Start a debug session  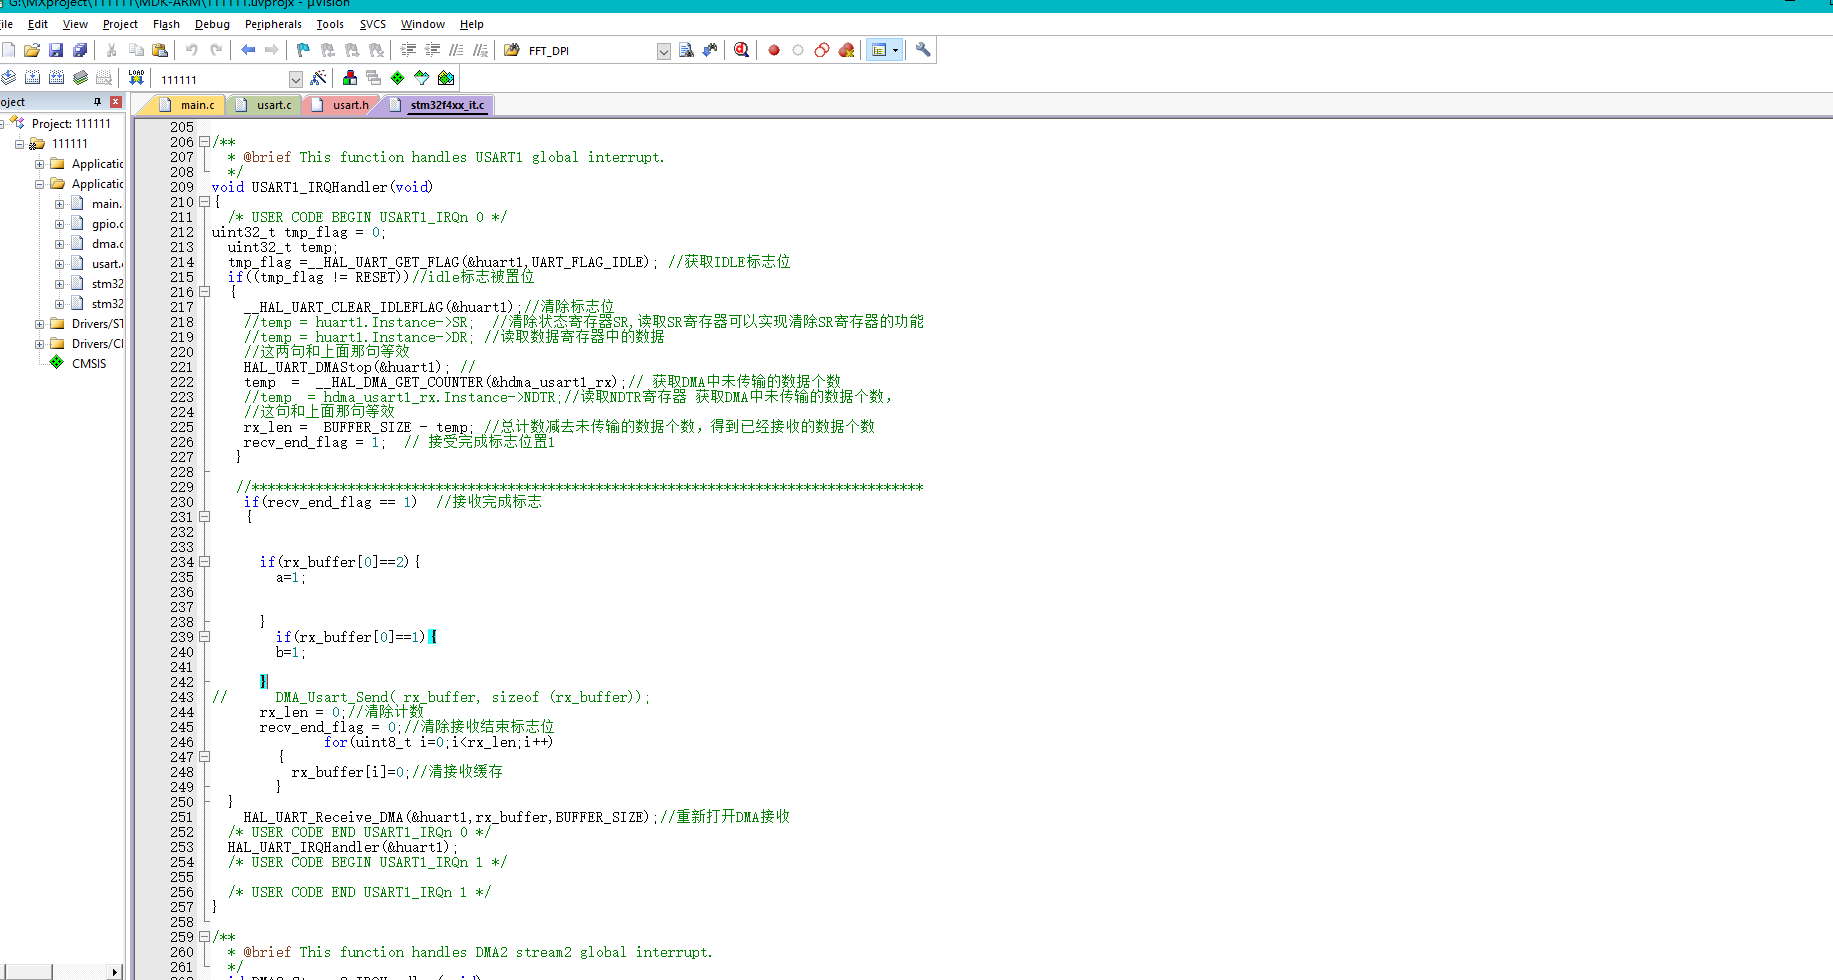741,50
